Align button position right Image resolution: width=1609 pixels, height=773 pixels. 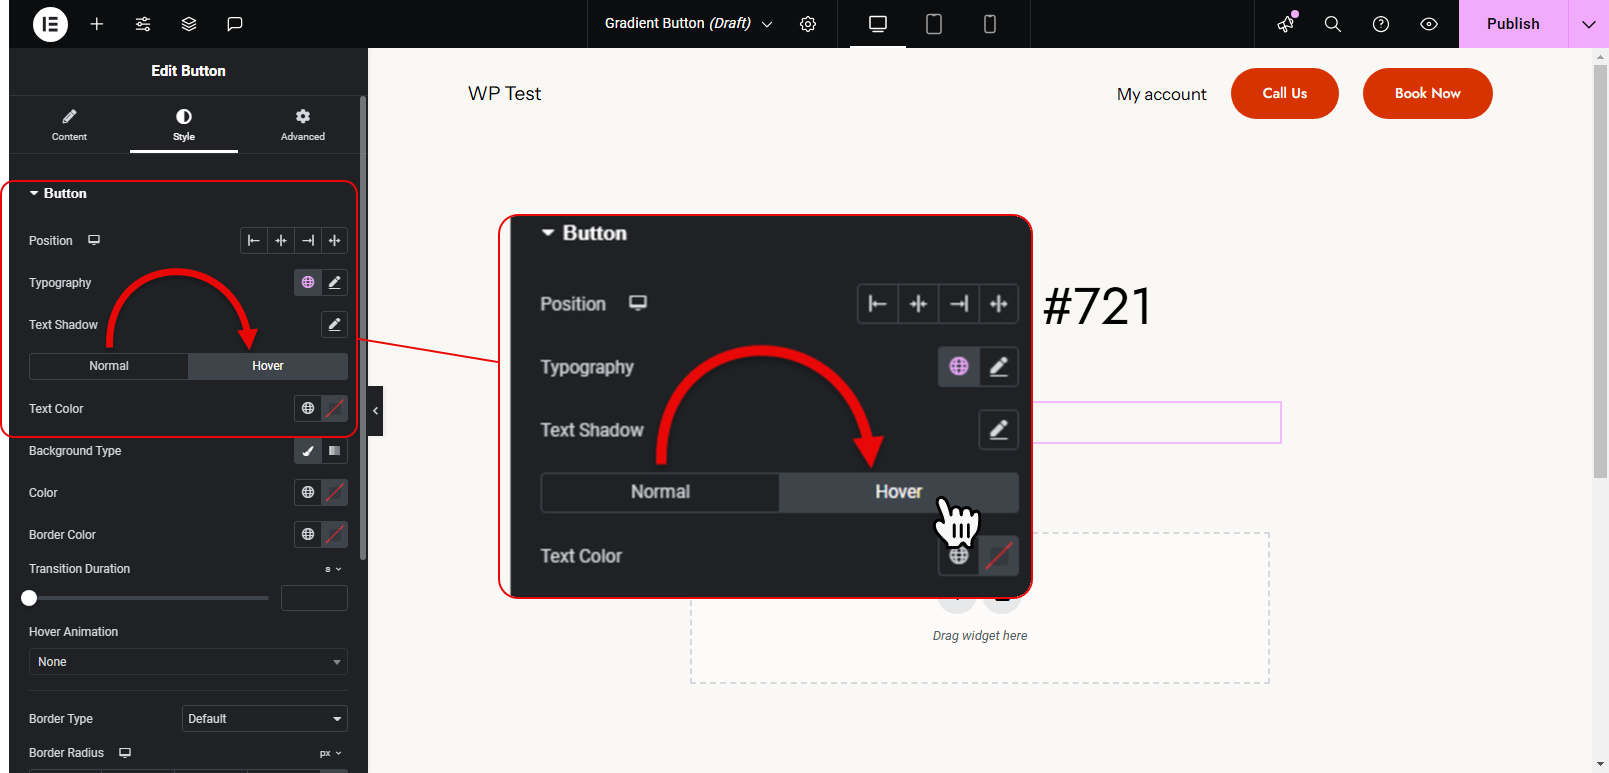pyautogui.click(x=308, y=241)
